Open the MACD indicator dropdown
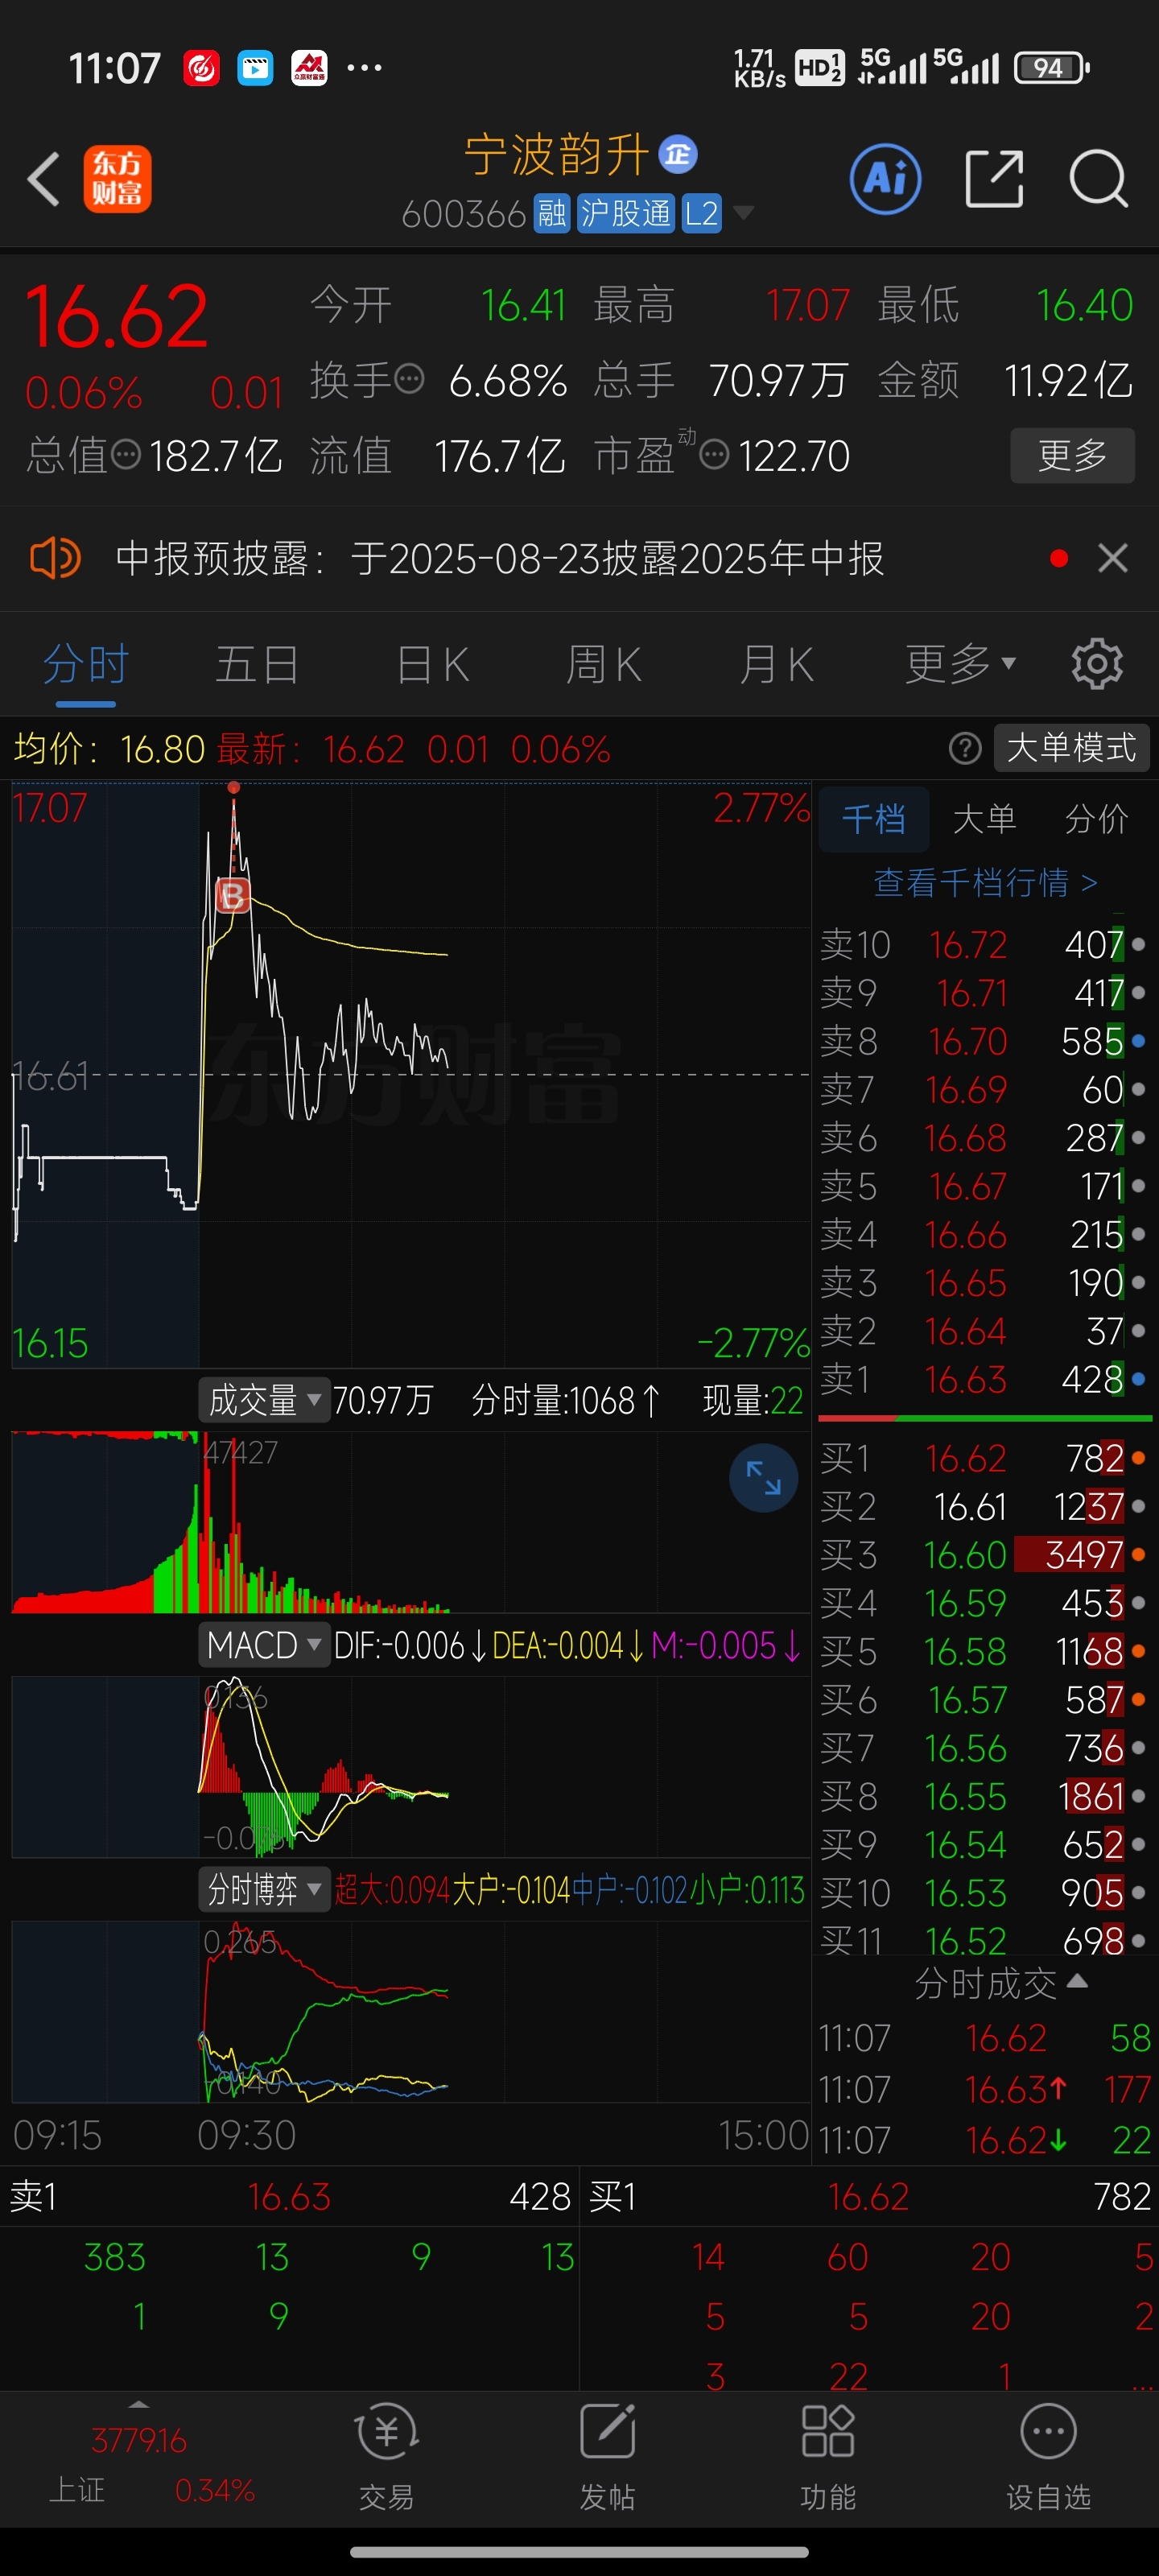Screen dimensions: 1159x2576 pos(265,1645)
